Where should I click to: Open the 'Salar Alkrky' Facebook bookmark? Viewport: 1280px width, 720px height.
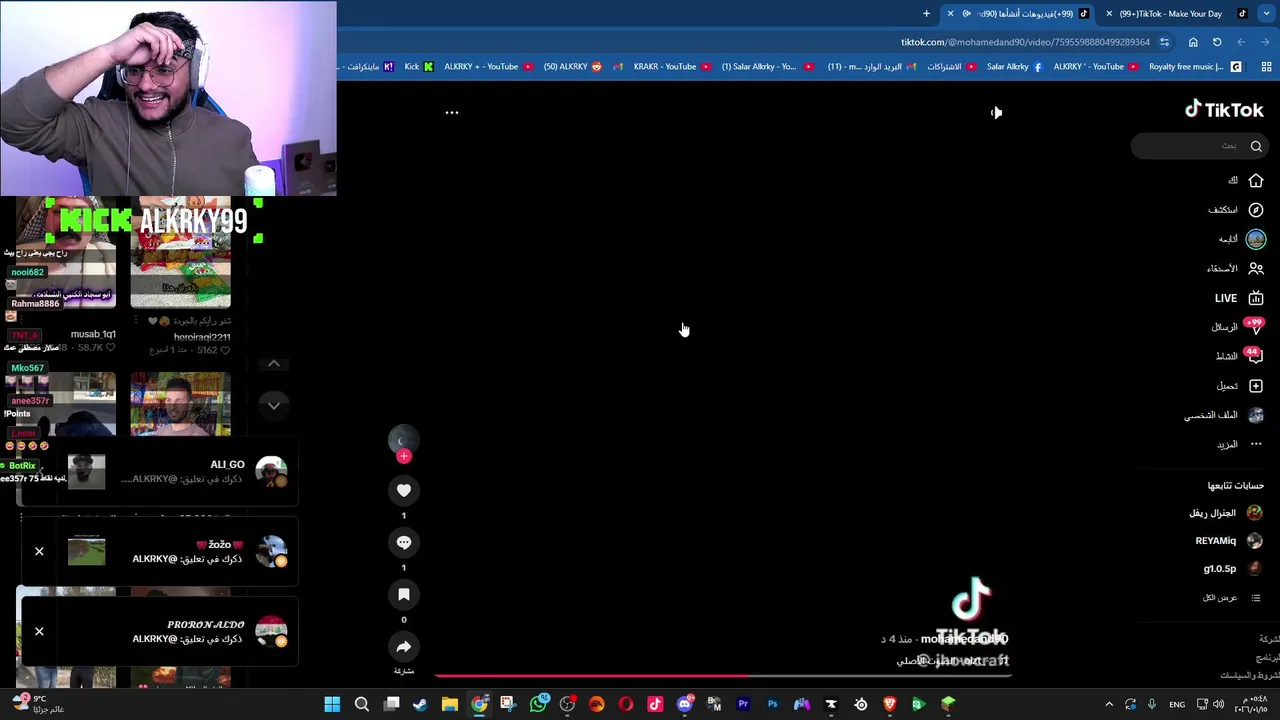point(1015,67)
